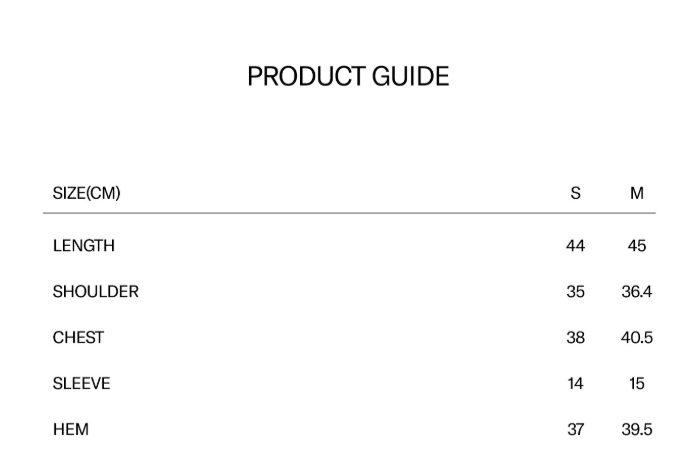The height and width of the screenshot is (470, 696).
Task: Select the LENGTH row label
Action: point(84,246)
